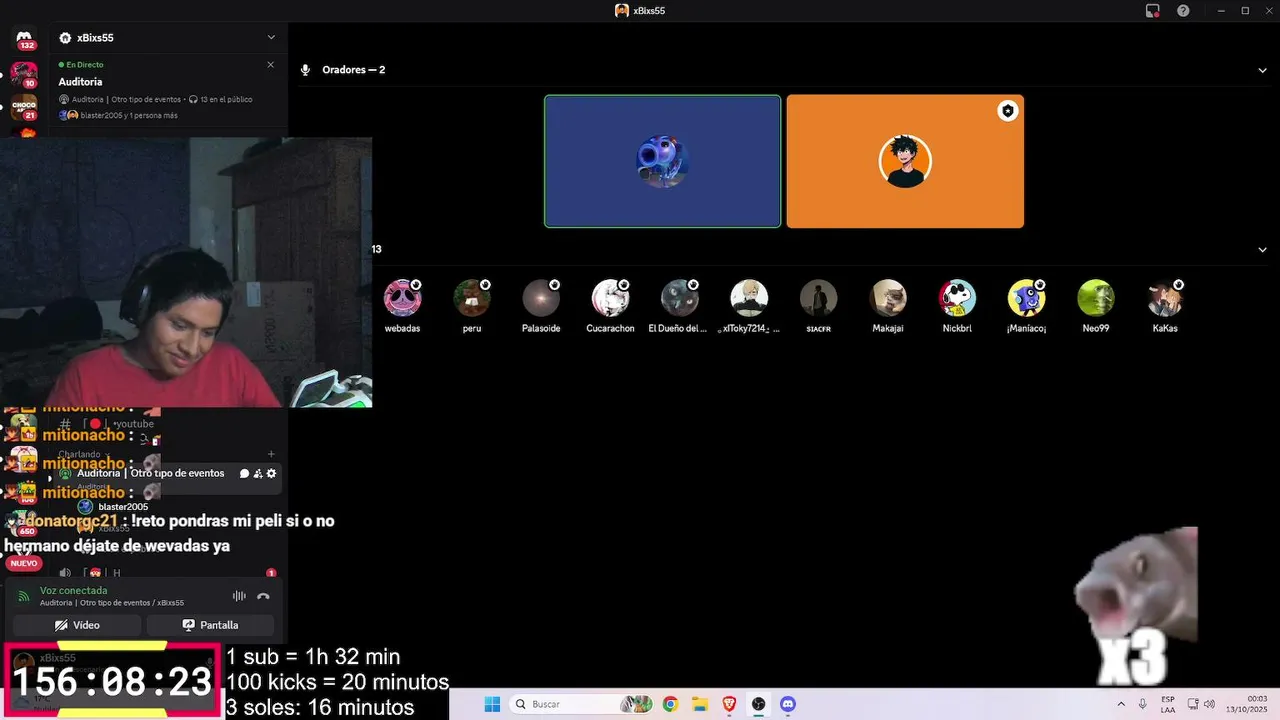Click audience member Neo99 avatar
1280x720 pixels.
tap(1096, 298)
